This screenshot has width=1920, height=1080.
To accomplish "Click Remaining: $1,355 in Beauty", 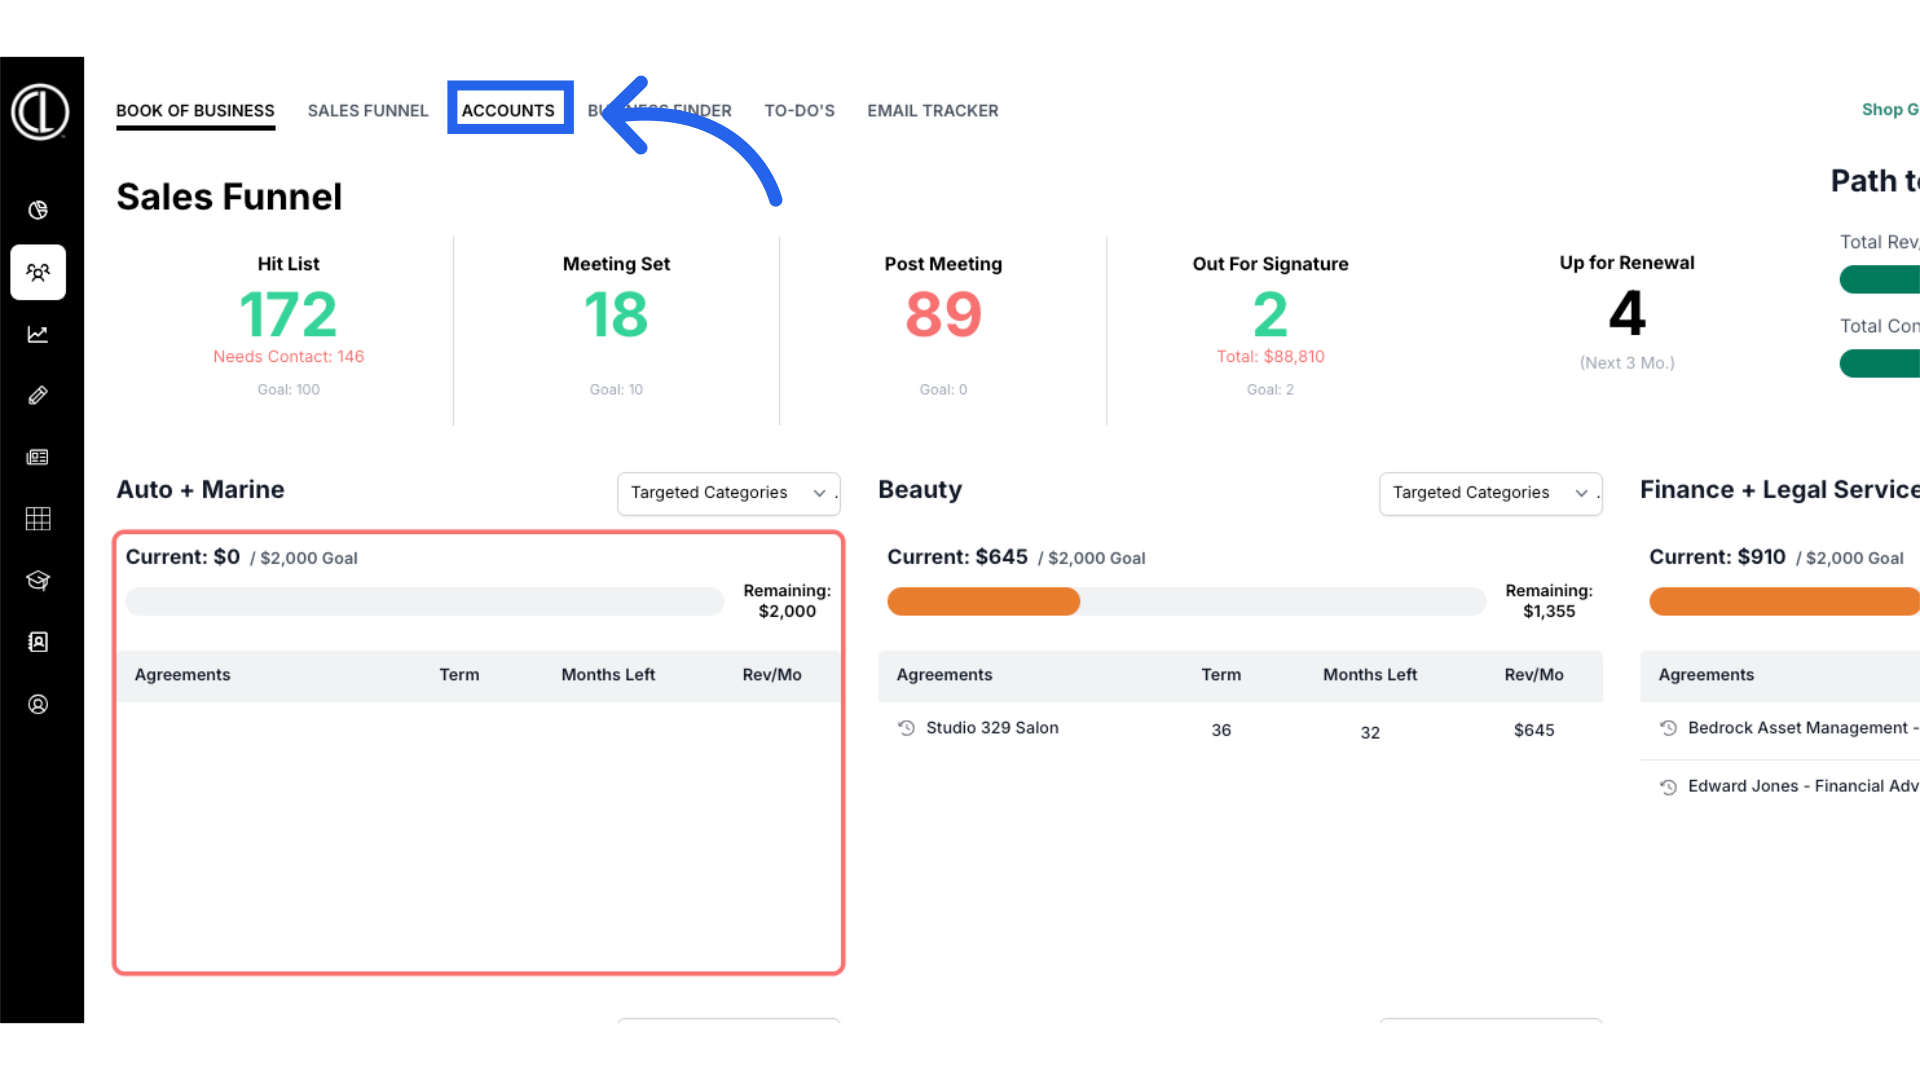I will click(x=1549, y=601).
